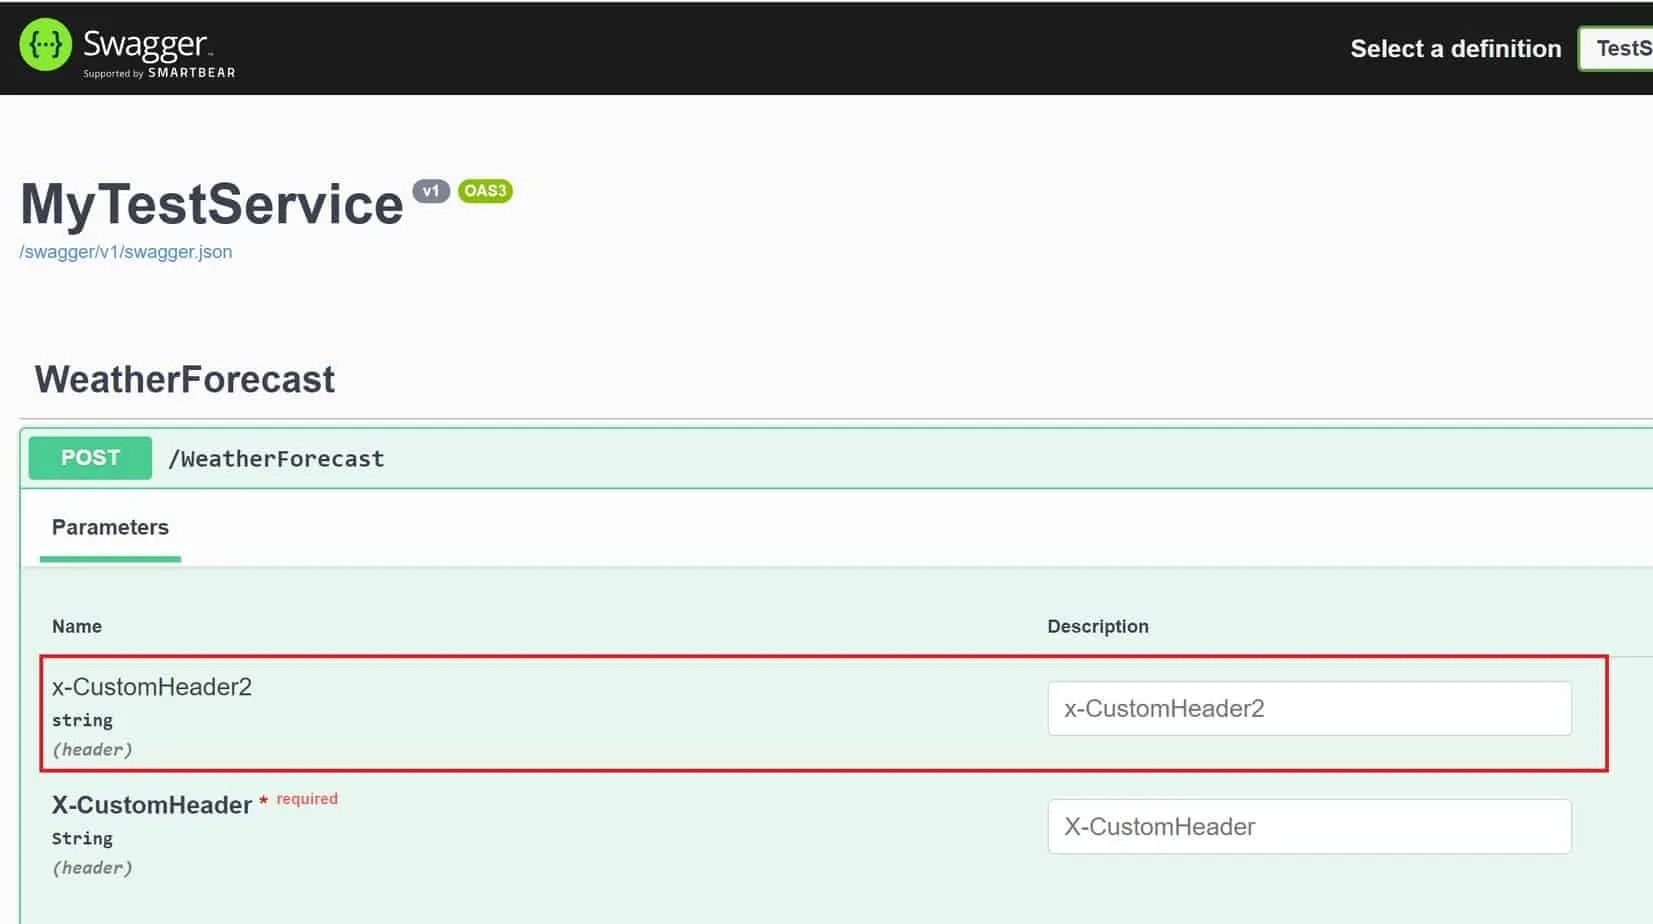Click the green Swagger logo icon
Viewport: 1653px width, 924px height.
[45, 45]
